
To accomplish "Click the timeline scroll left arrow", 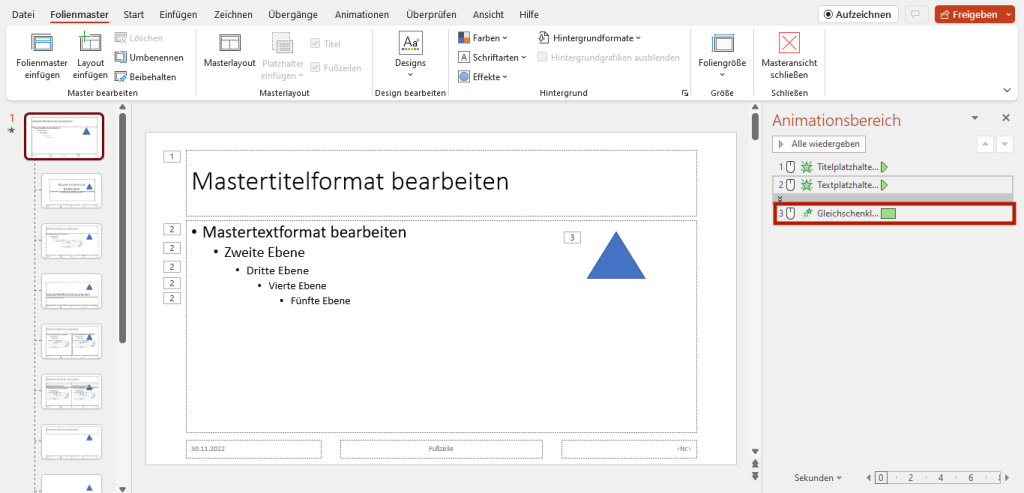I will (869, 478).
